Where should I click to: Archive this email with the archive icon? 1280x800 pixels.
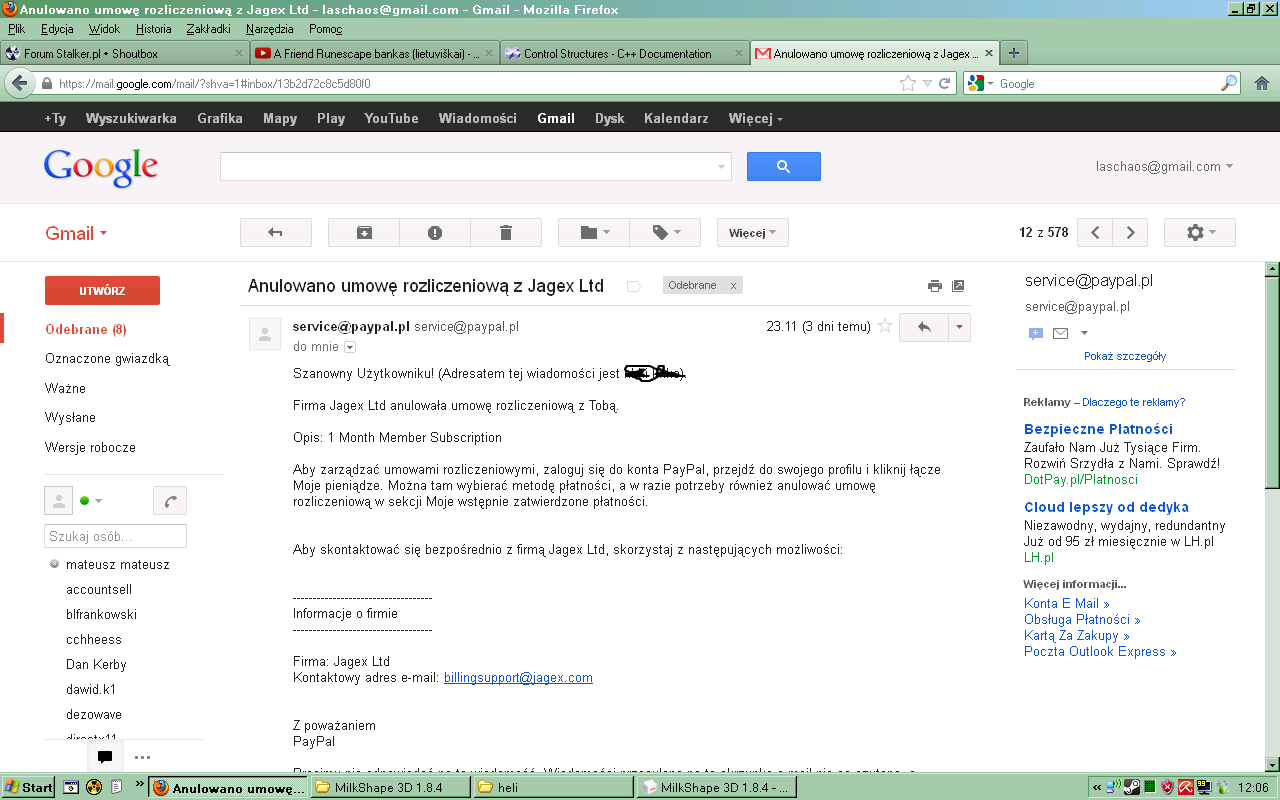[x=364, y=233]
